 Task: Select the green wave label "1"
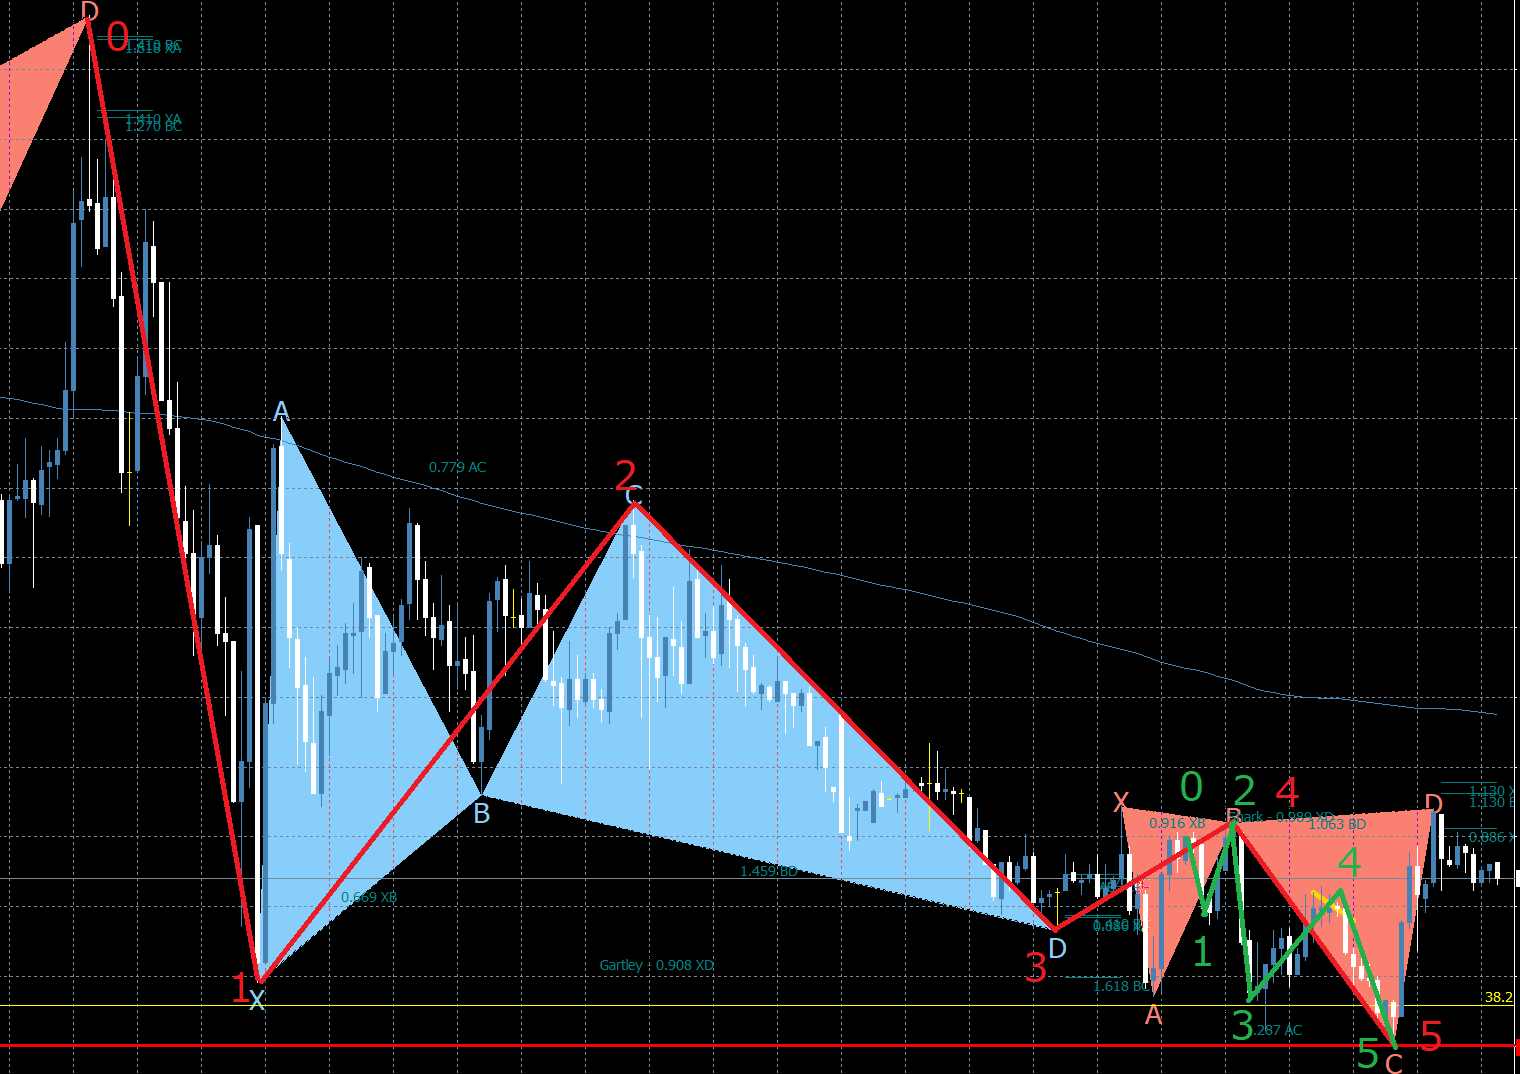click(1202, 951)
